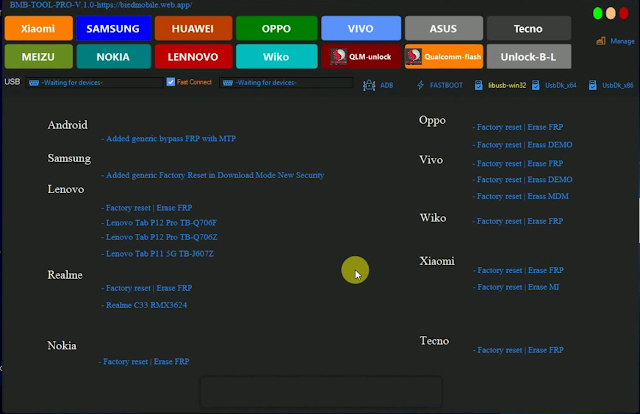
Task: Click 'Lenovo Tab P11 5G TB-J607Z'
Action: point(158,254)
